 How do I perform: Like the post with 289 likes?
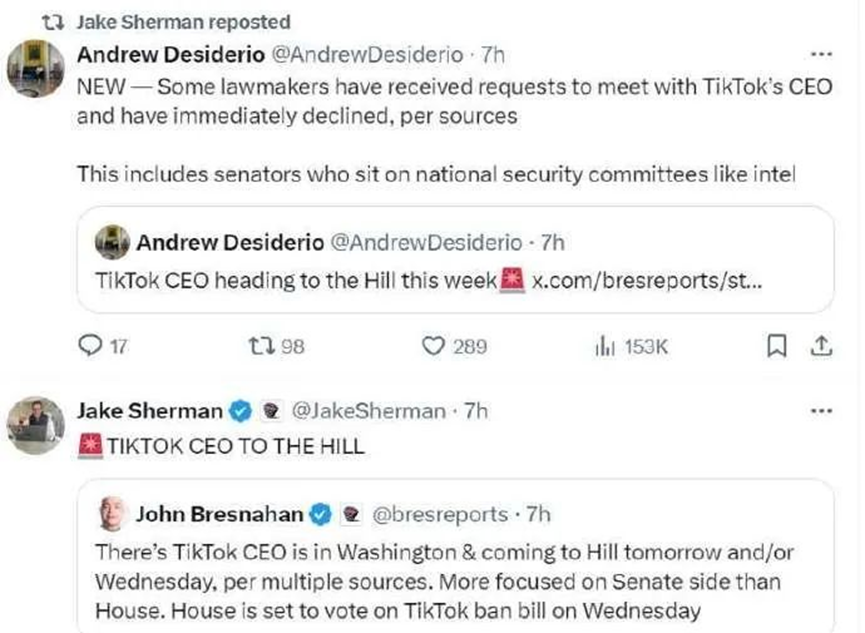[433, 346]
